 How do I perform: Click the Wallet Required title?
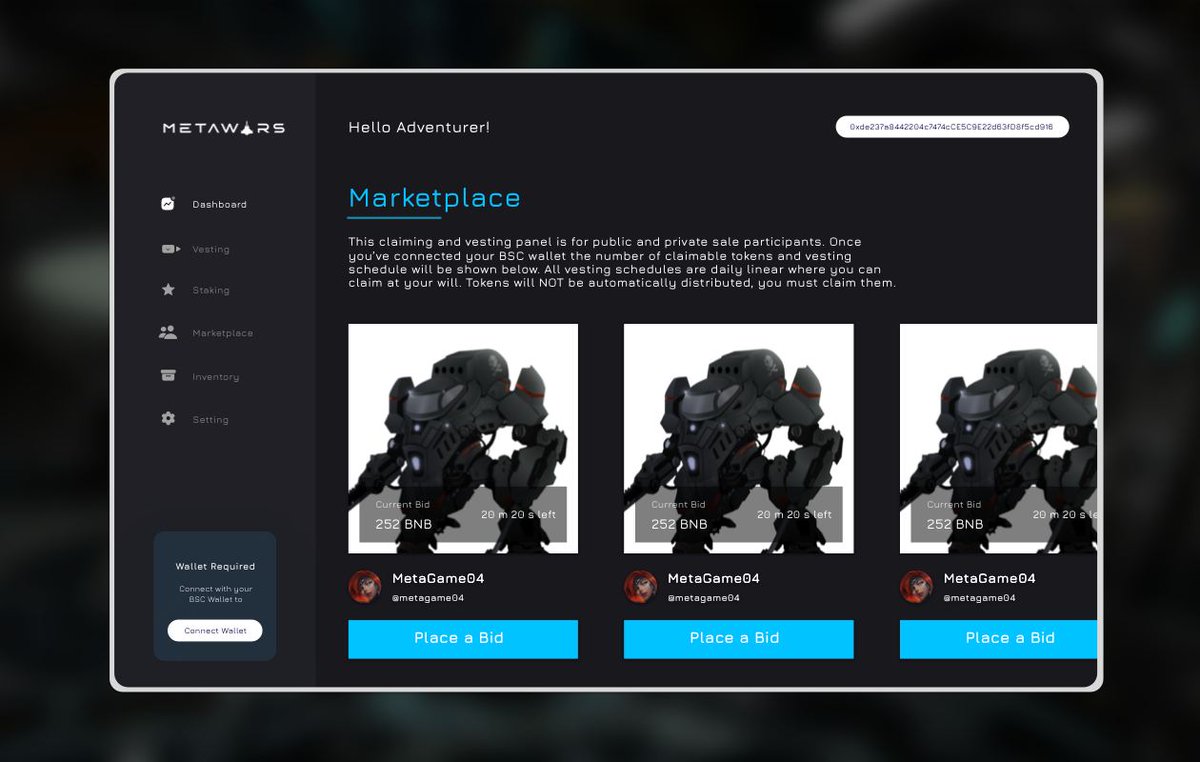pyautogui.click(x=215, y=567)
